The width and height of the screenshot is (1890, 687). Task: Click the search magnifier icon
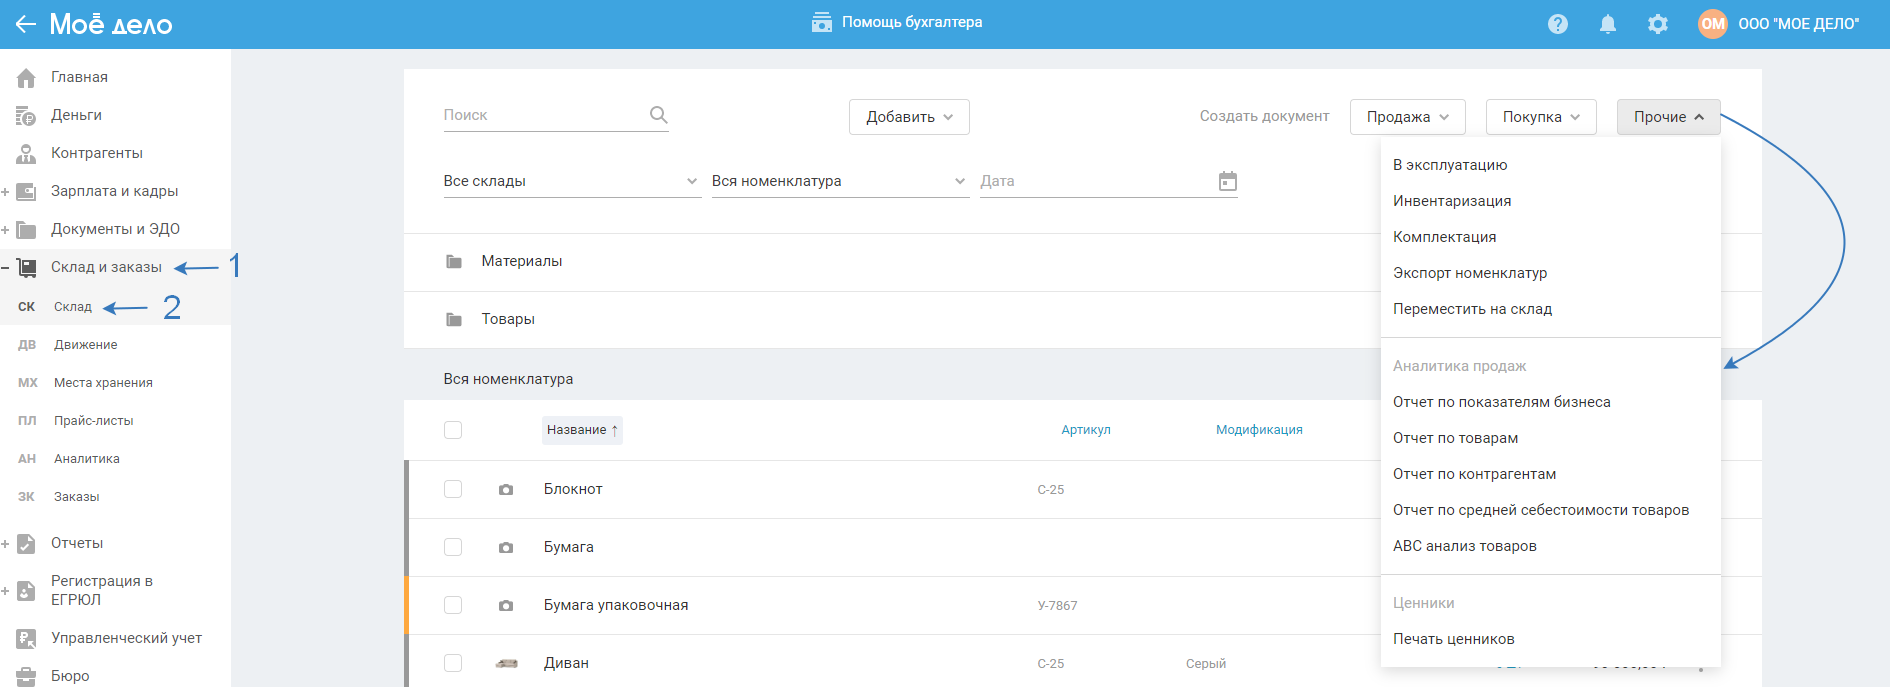click(x=658, y=115)
